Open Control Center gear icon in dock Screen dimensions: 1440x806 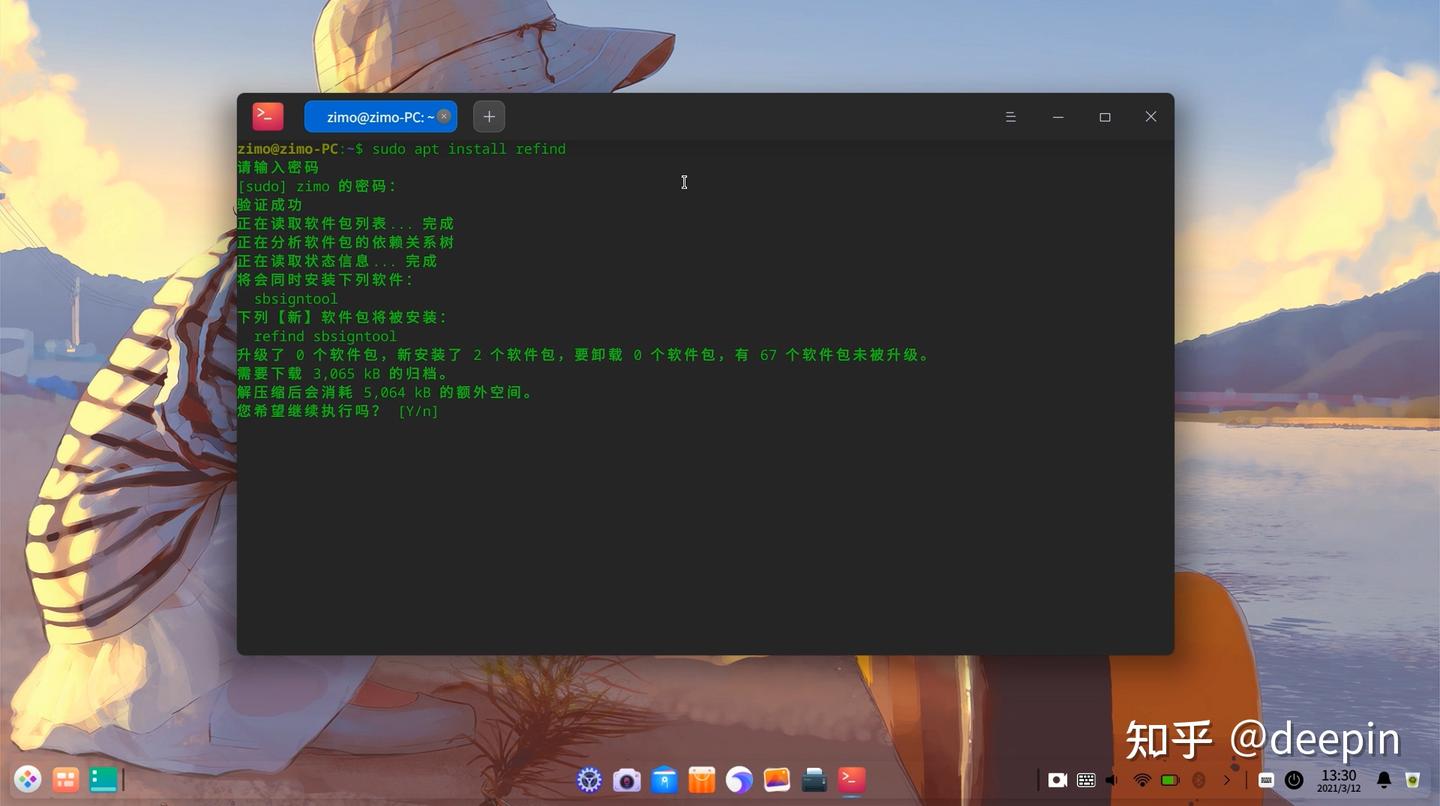(589, 780)
